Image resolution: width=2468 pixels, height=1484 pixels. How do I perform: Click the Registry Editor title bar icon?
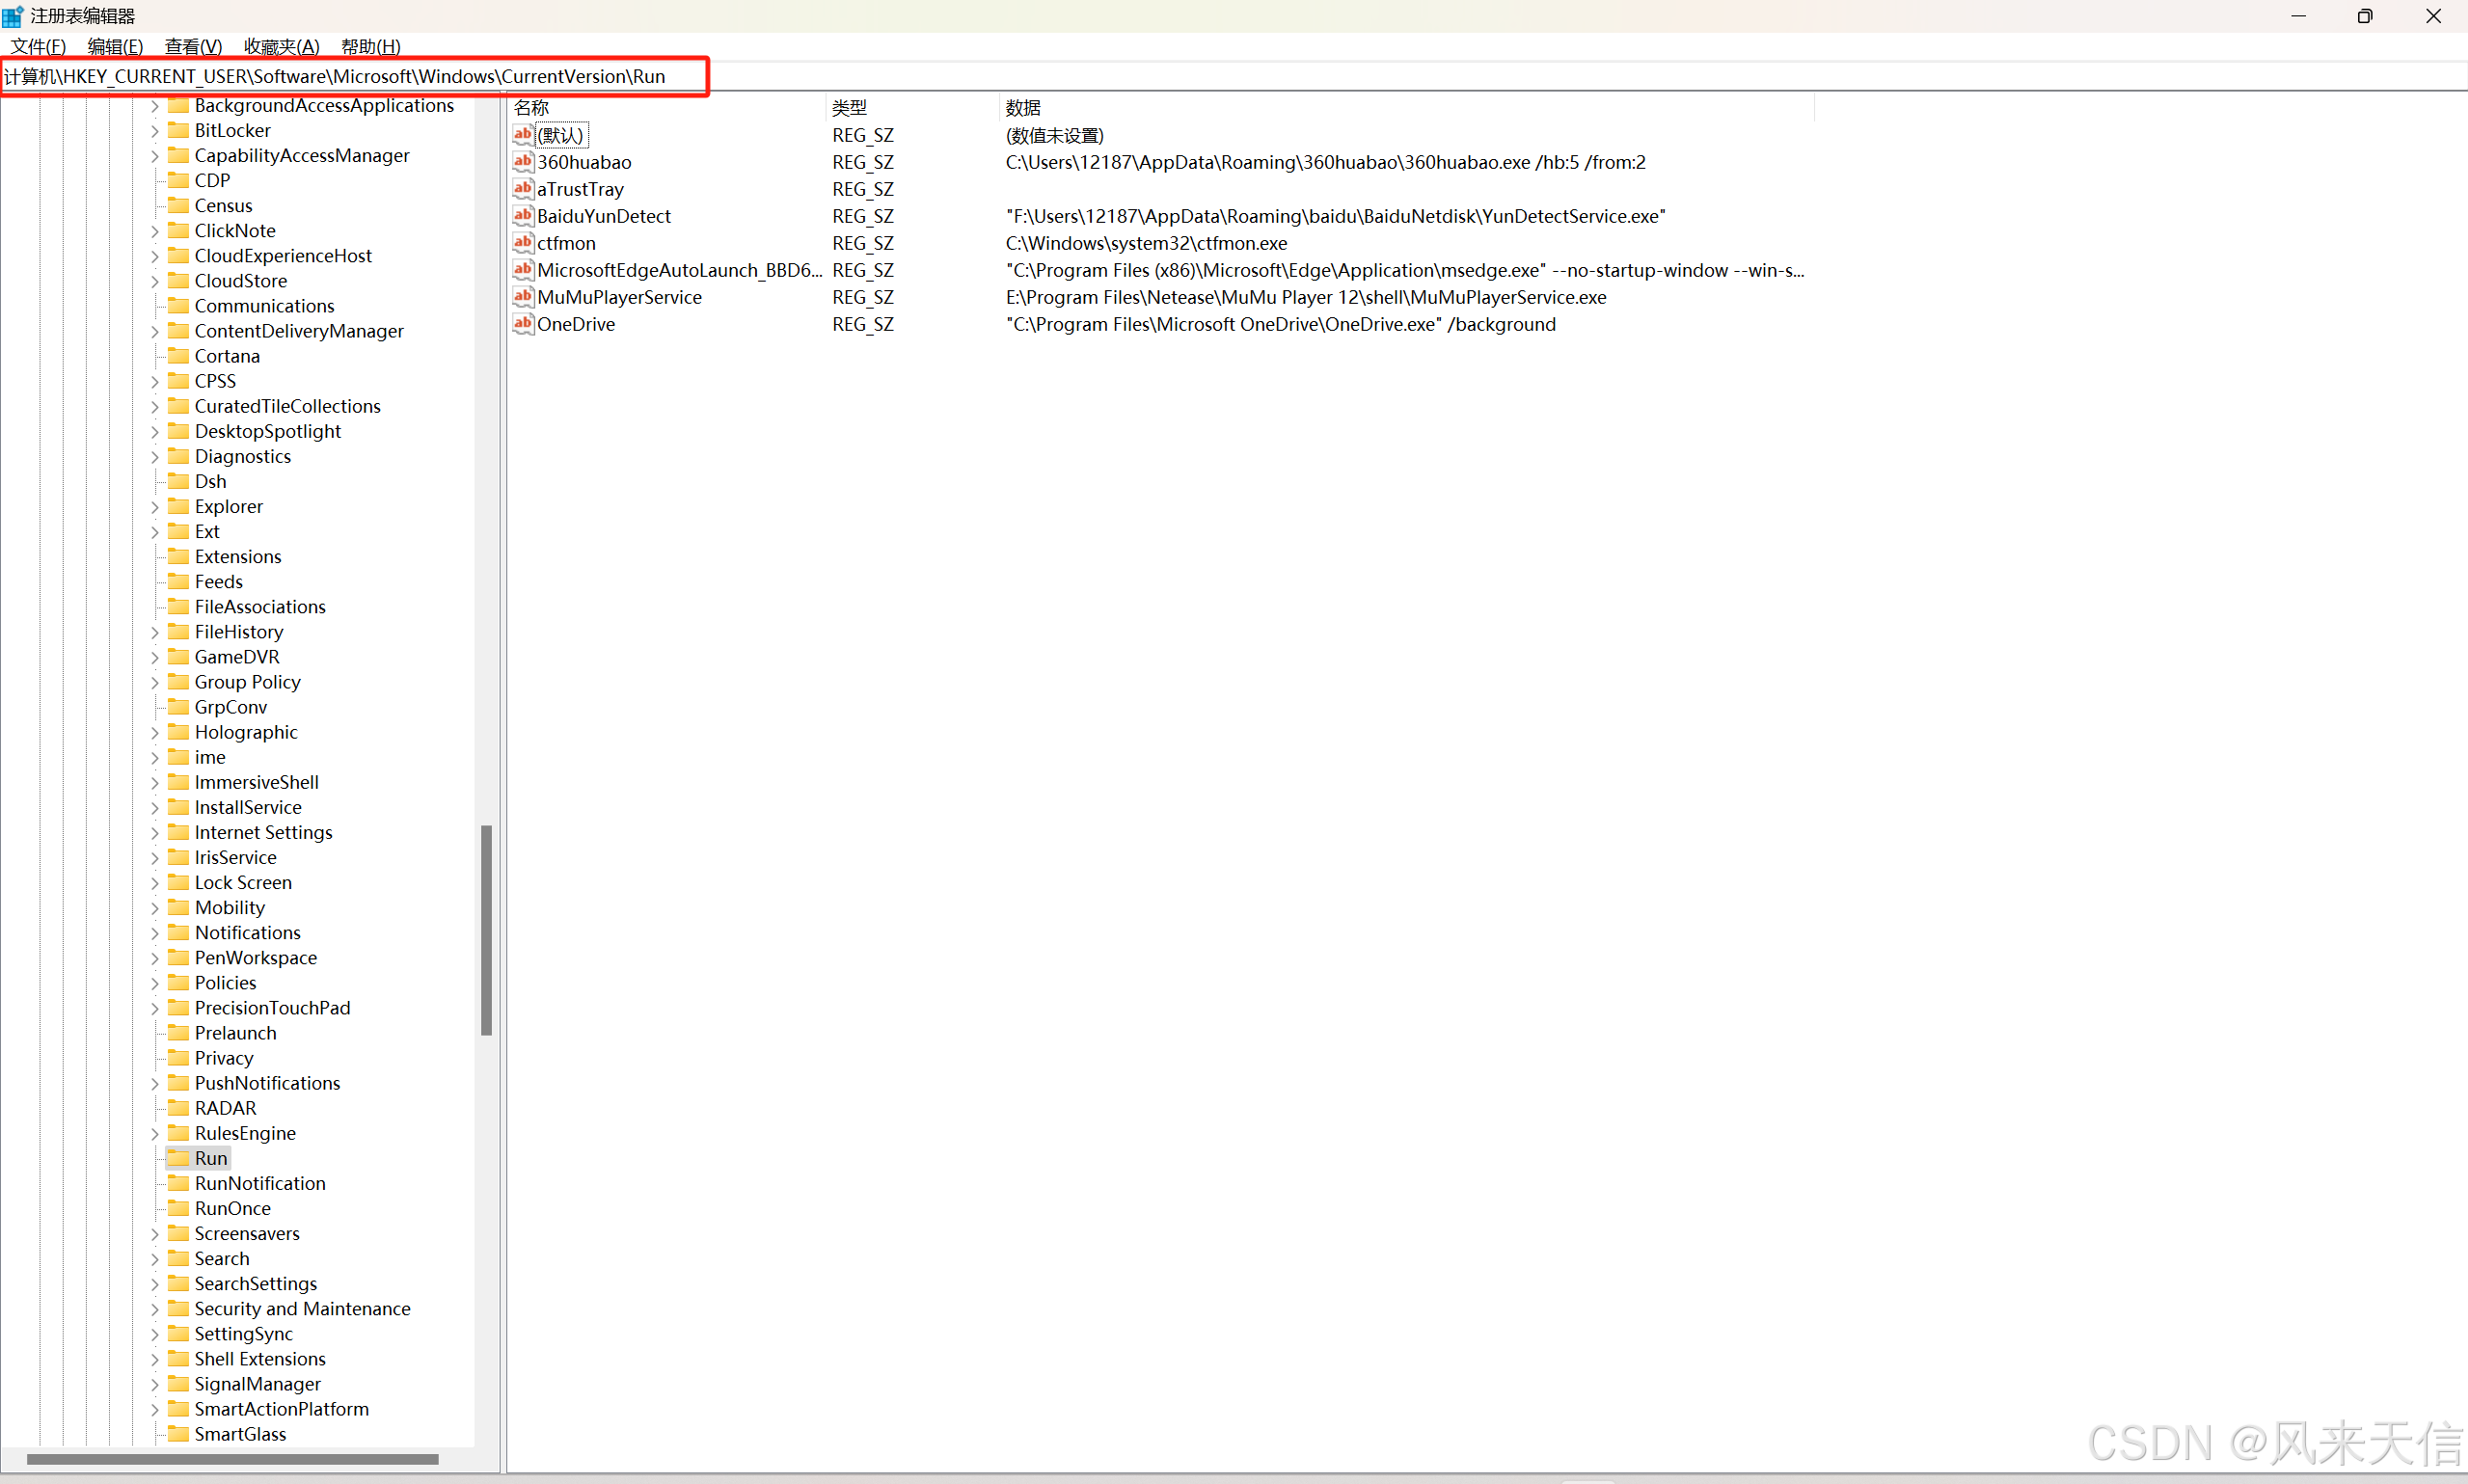point(13,16)
